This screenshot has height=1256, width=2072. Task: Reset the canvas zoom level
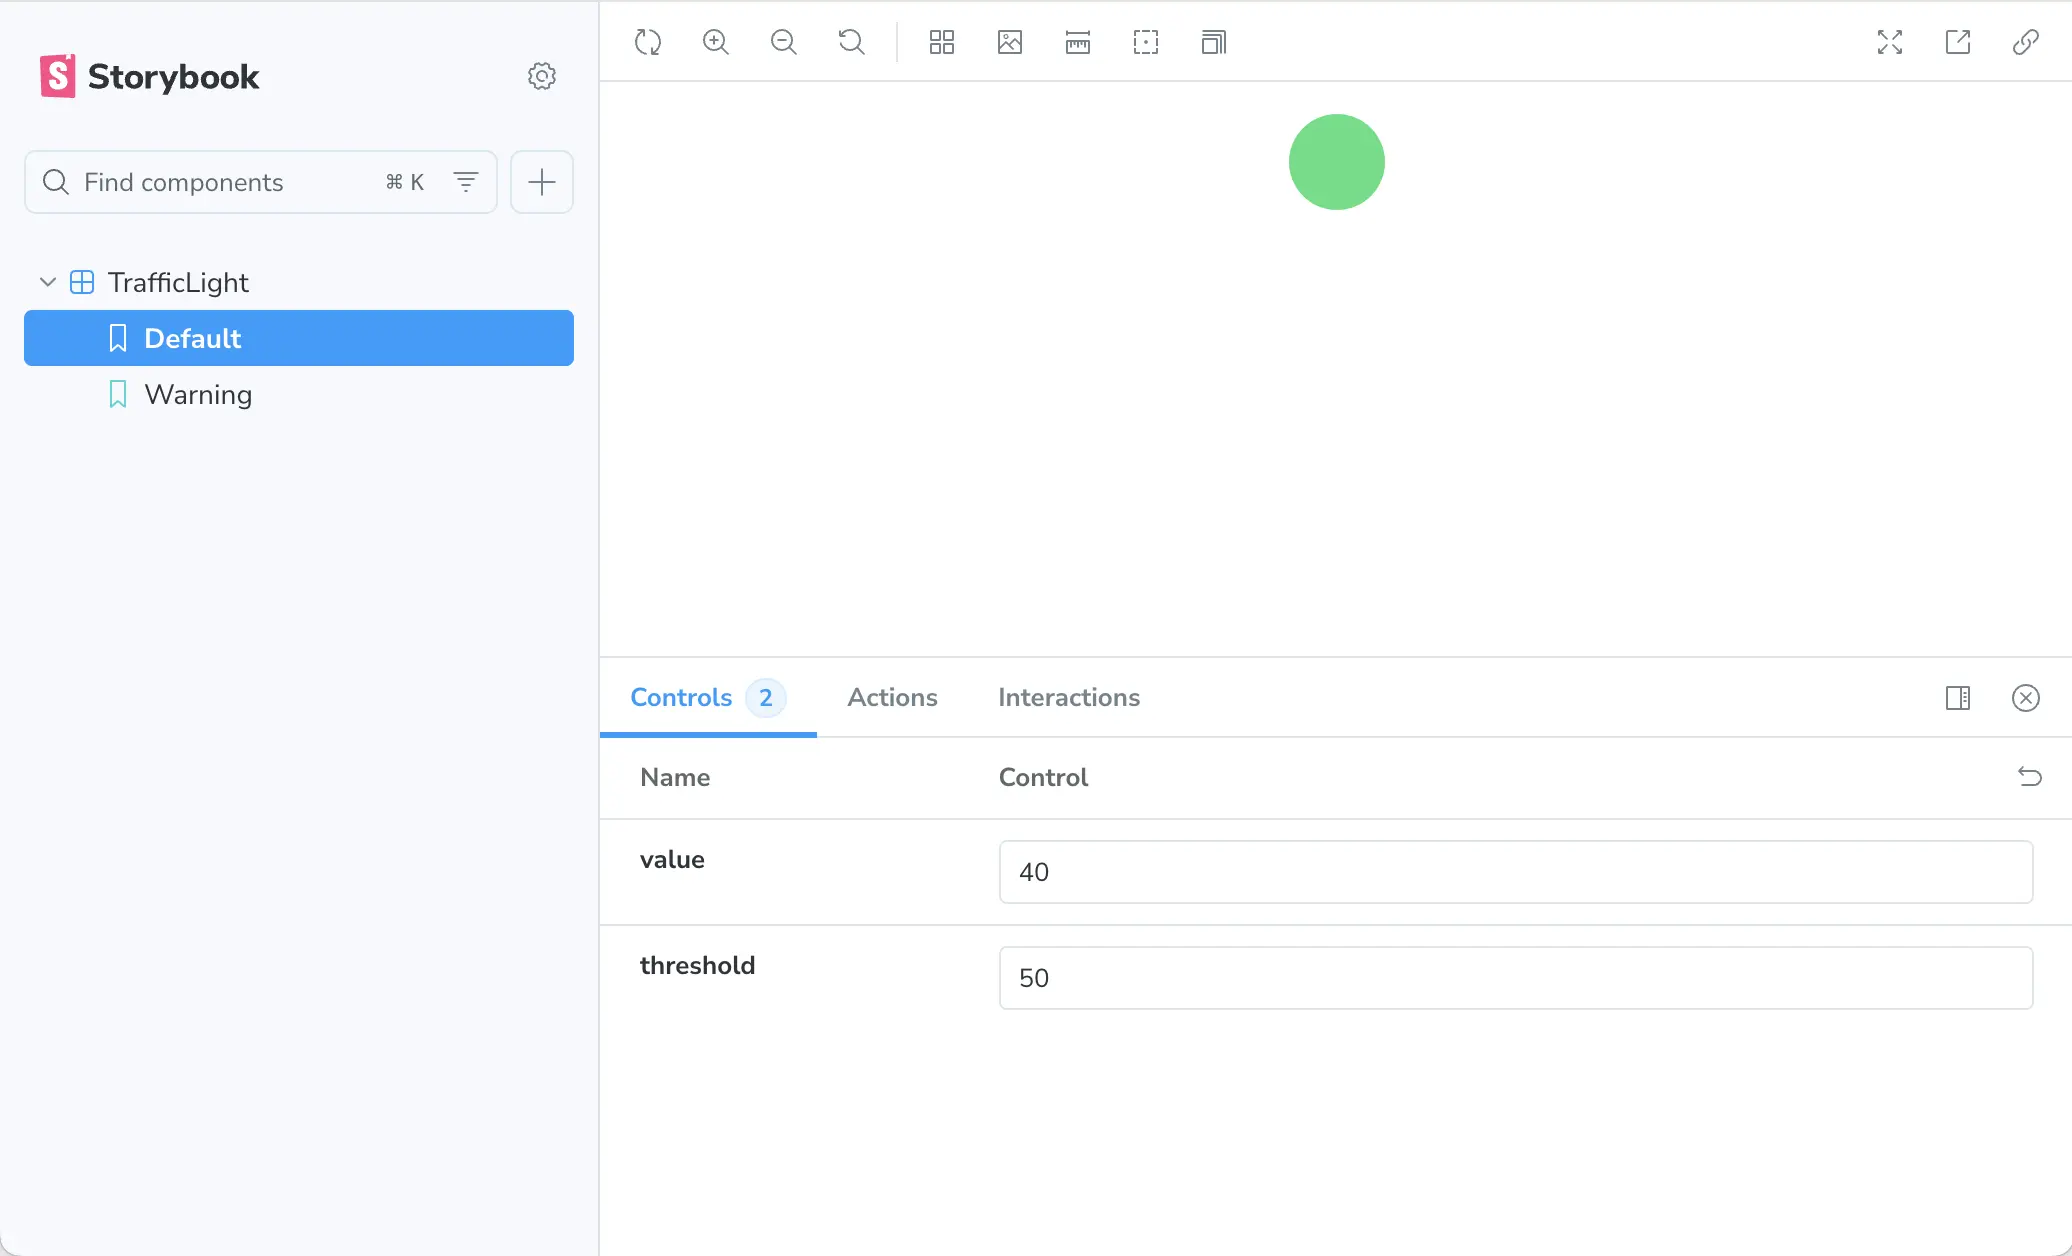[852, 42]
